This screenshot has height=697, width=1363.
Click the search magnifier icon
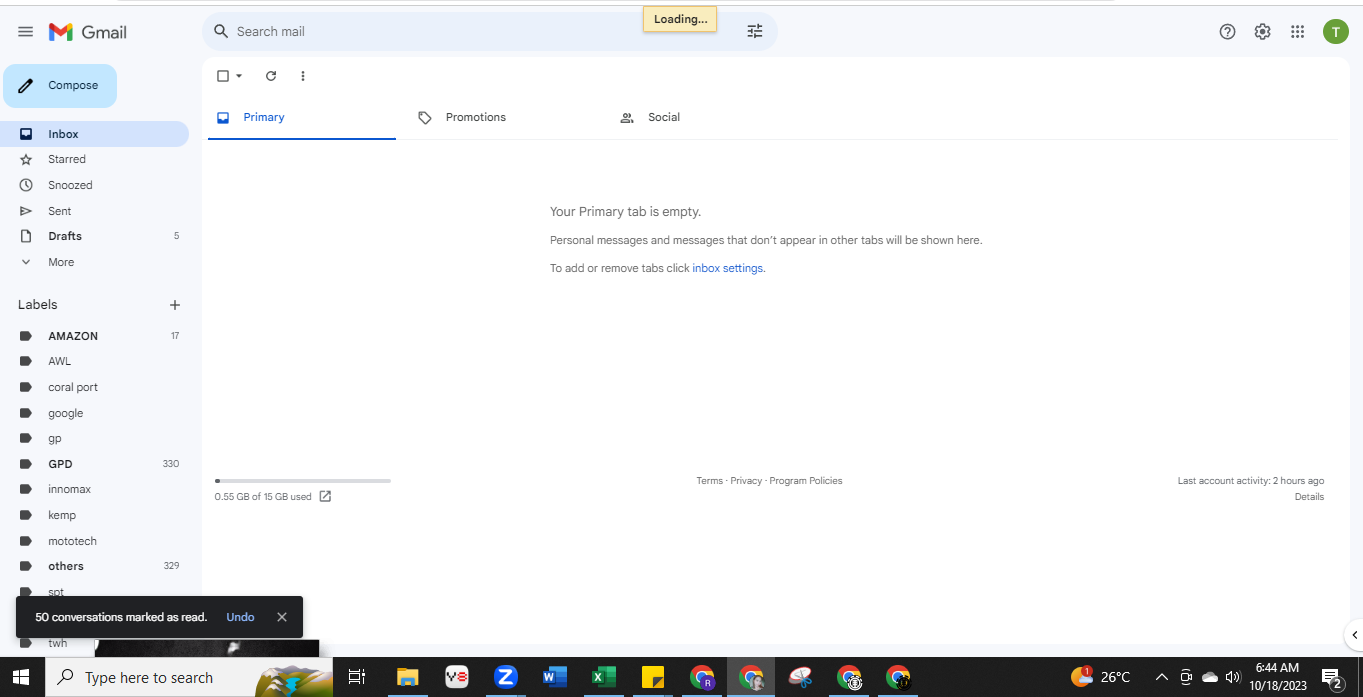[x=221, y=31]
